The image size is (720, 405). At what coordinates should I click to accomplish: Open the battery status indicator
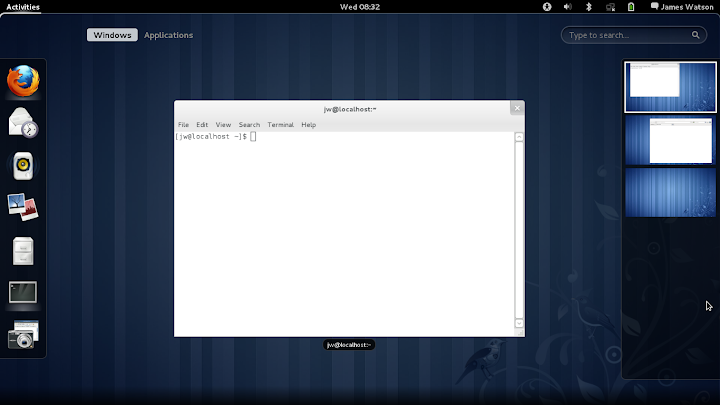pos(631,7)
